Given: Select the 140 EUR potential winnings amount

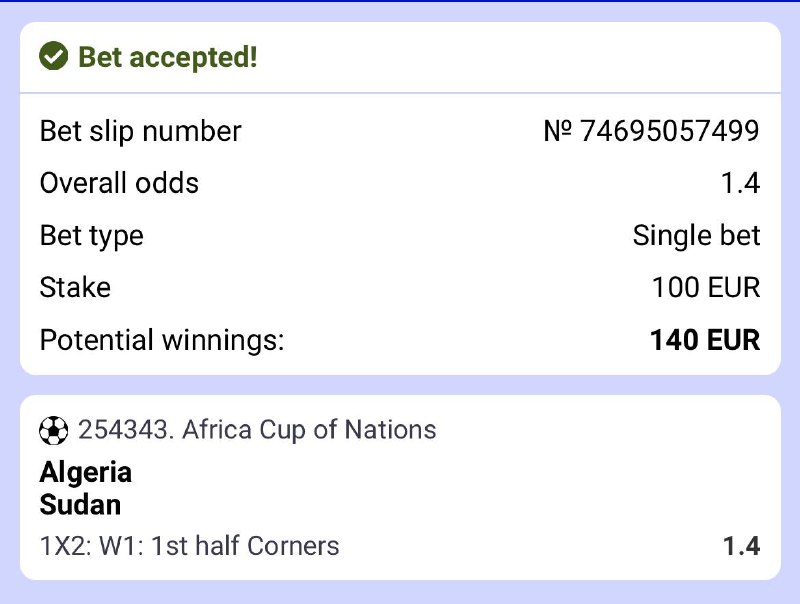Looking at the screenshot, I should [x=704, y=340].
